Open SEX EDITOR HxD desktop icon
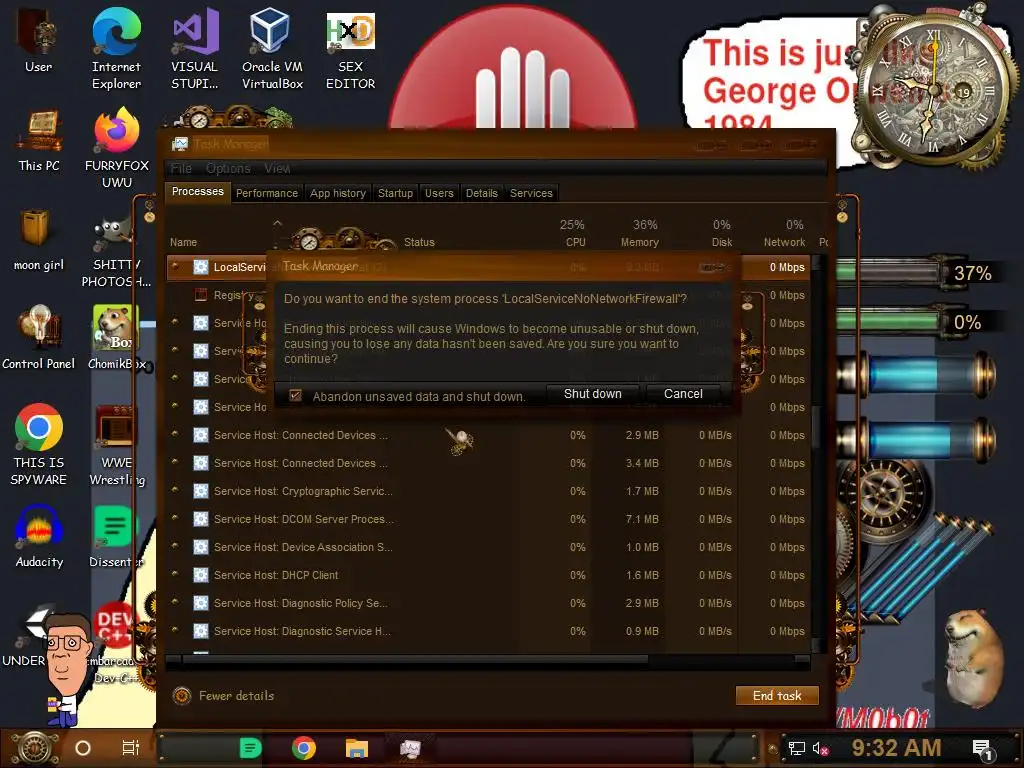1024x768 pixels. pos(350,50)
